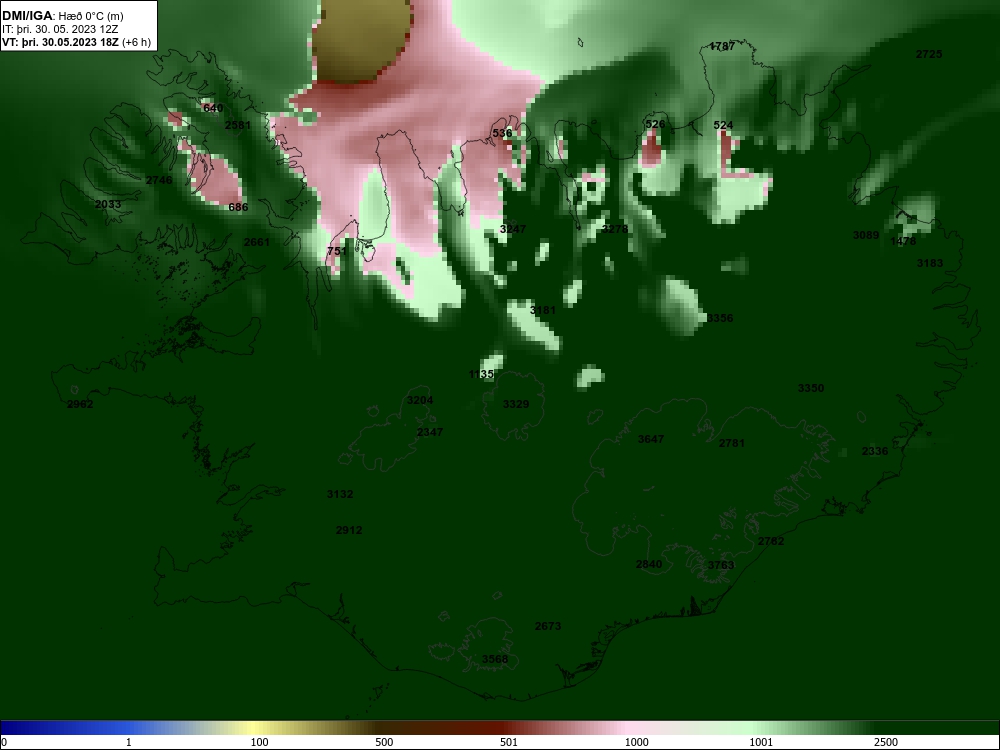Click the 2912 map value

[349, 531]
